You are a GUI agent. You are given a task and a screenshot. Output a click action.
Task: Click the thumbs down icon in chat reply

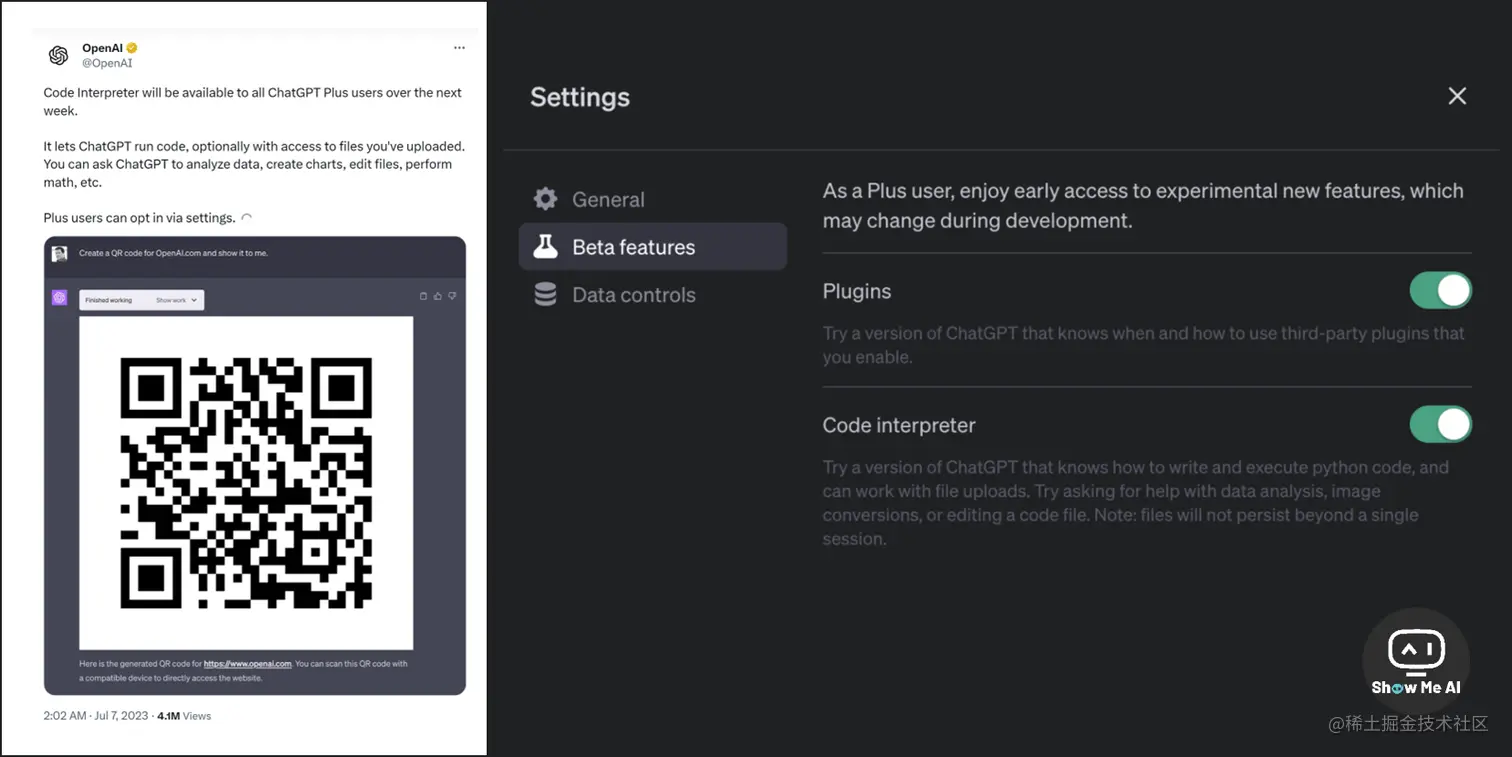[452, 296]
